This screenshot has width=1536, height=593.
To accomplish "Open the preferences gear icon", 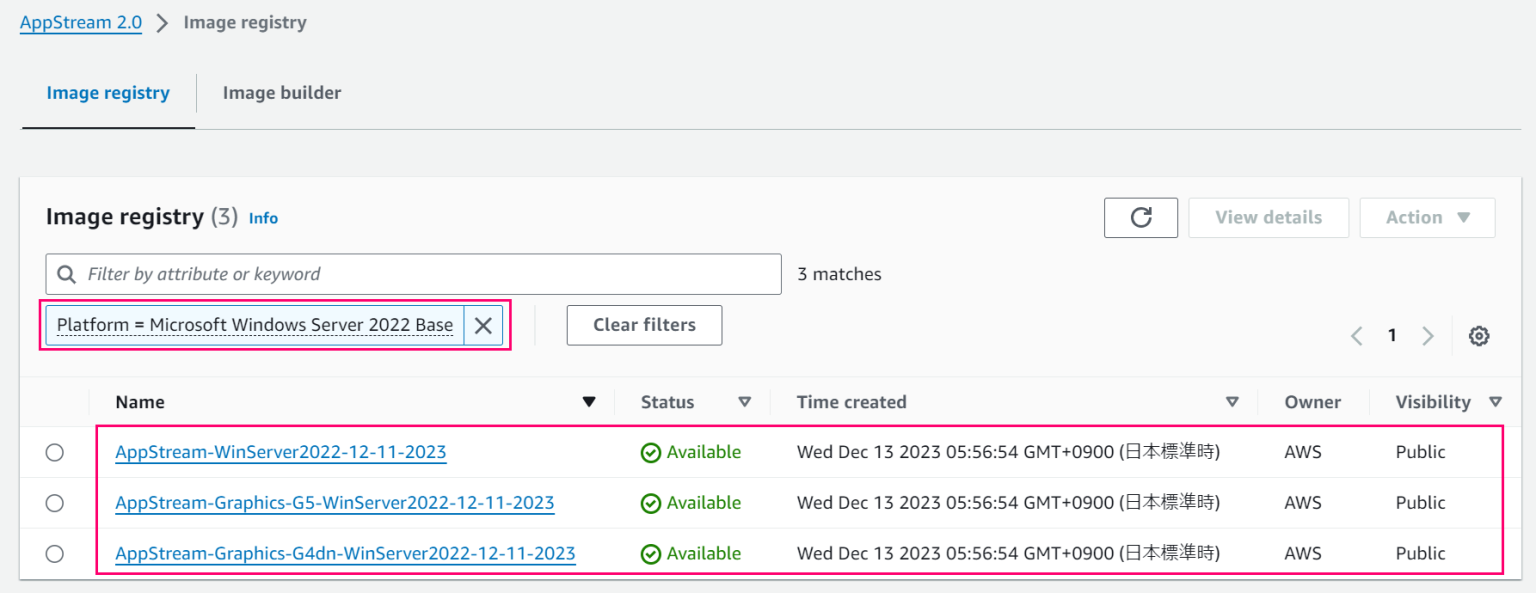I will pos(1479,335).
